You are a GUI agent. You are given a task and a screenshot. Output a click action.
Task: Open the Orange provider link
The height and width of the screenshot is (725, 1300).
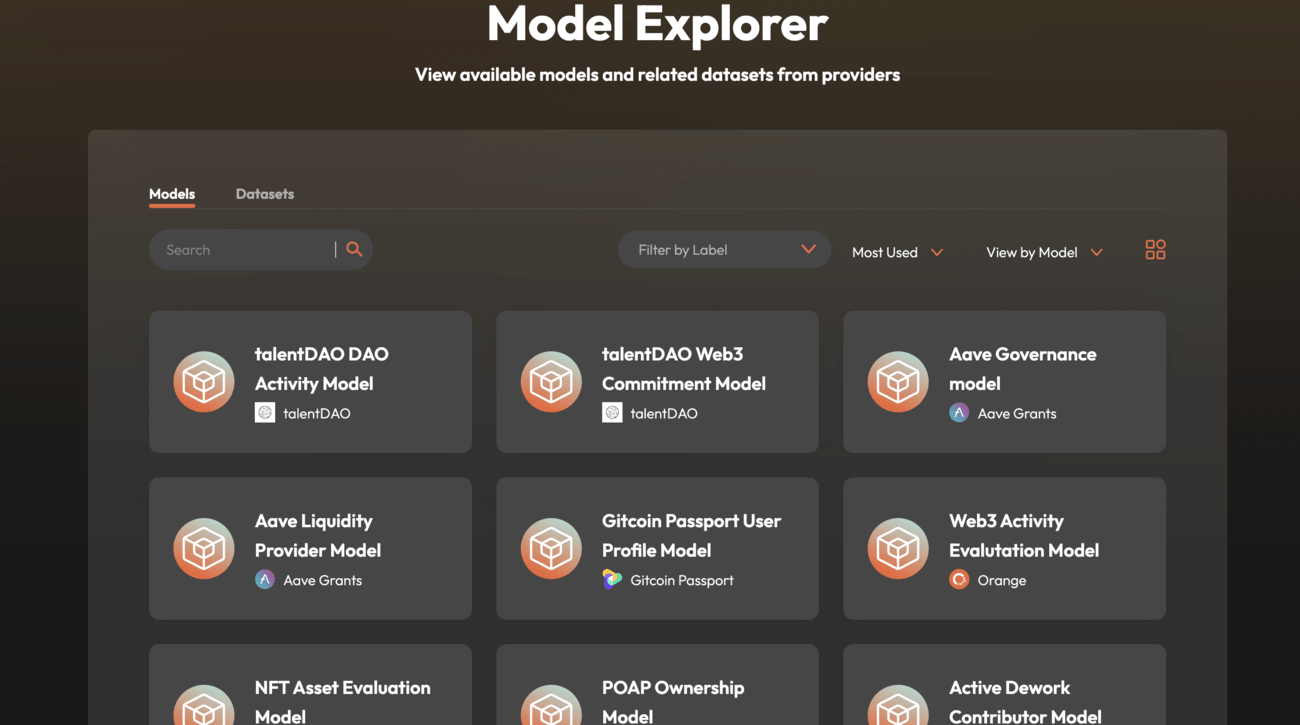pyautogui.click(x=1002, y=580)
